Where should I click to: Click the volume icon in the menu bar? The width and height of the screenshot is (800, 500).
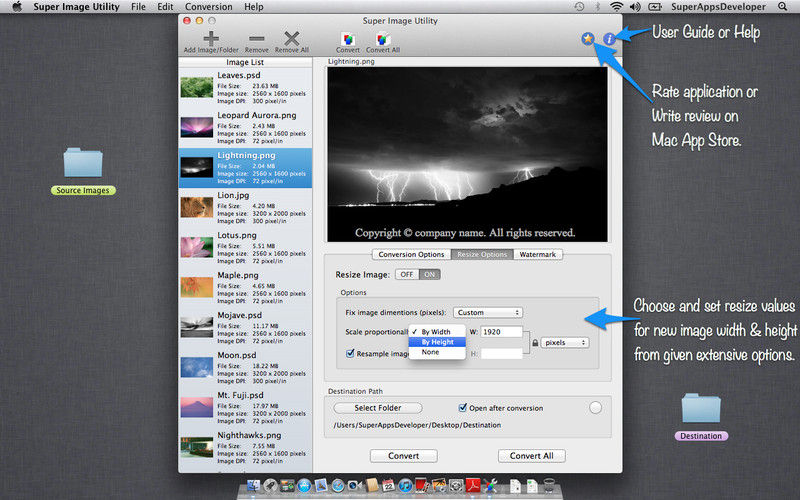pos(635,7)
